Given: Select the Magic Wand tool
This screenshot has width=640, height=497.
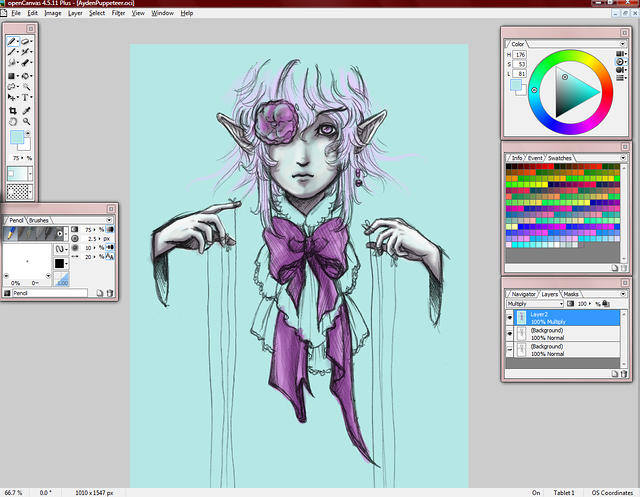Looking at the screenshot, I should [25, 87].
